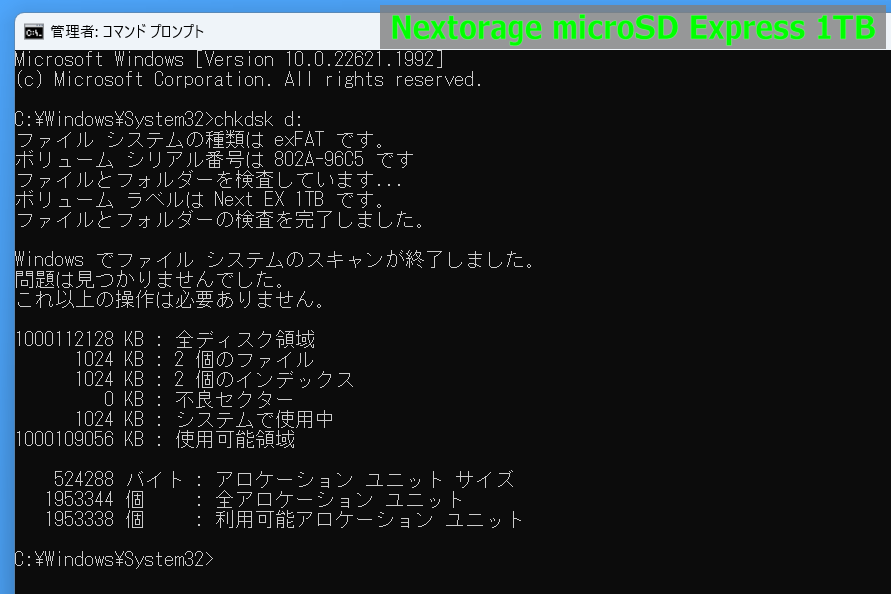Click the Microsoft Windows version line

coord(230,60)
